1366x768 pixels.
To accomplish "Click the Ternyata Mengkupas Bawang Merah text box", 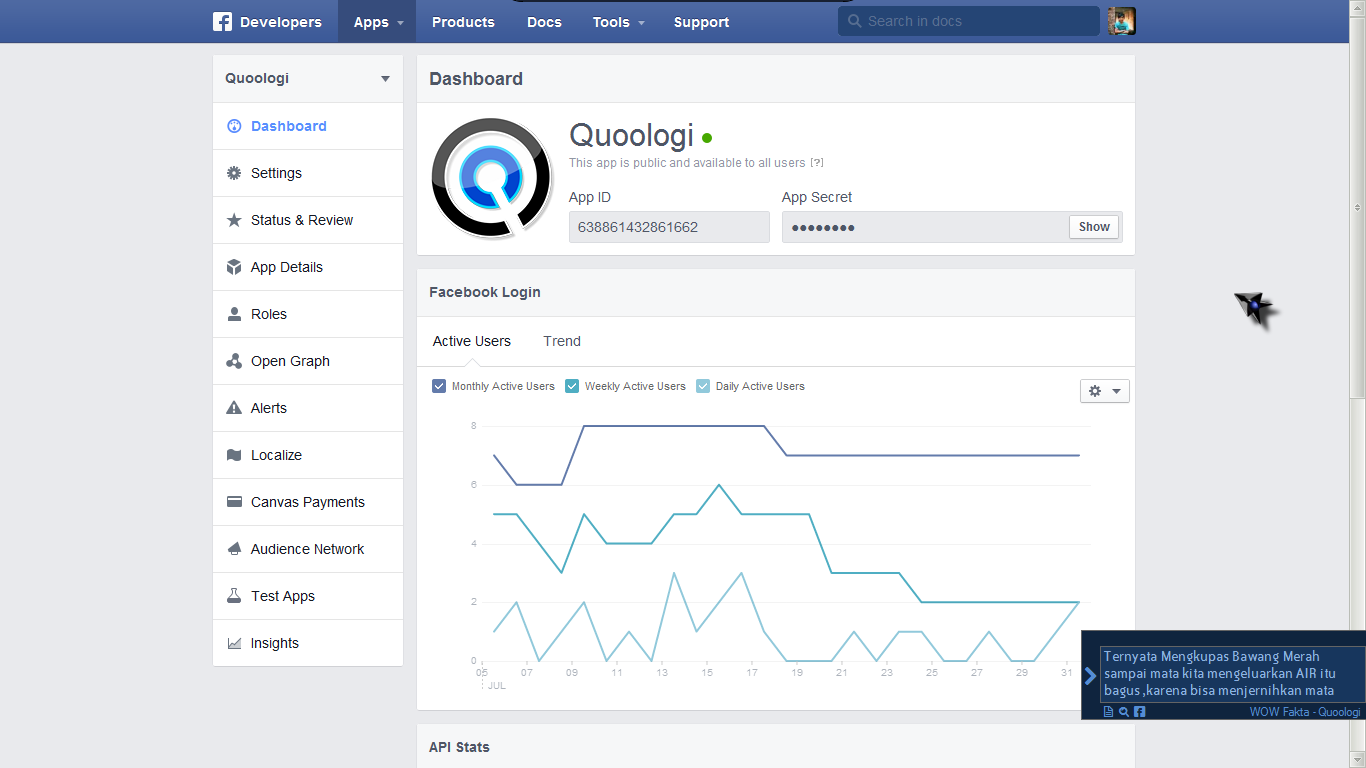I will tap(1232, 673).
